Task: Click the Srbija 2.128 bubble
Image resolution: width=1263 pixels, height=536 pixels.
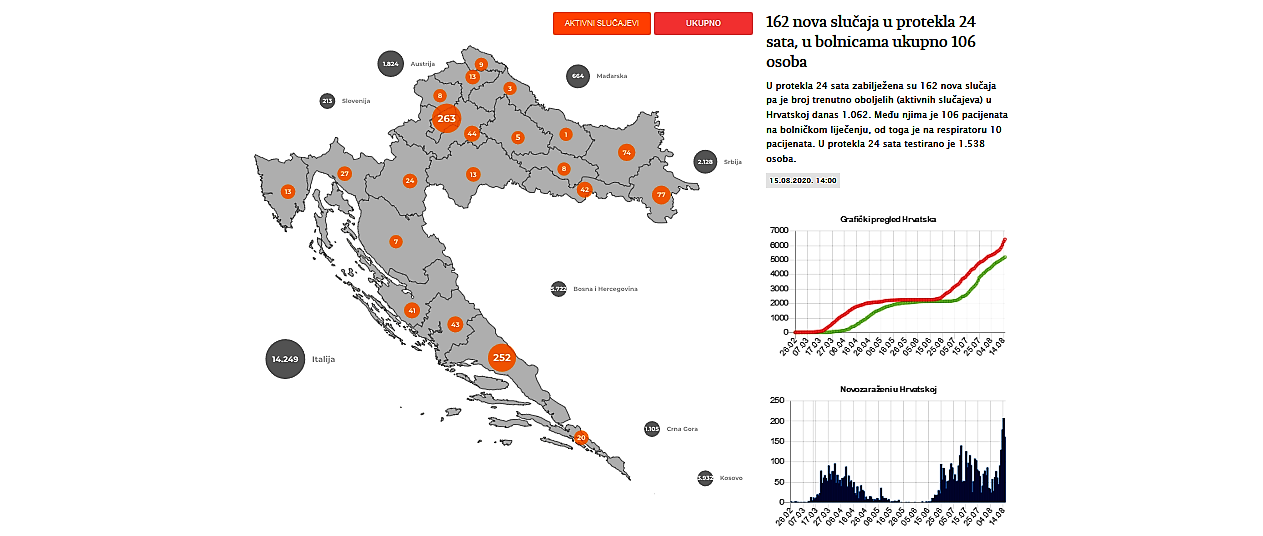Action: pos(705,162)
